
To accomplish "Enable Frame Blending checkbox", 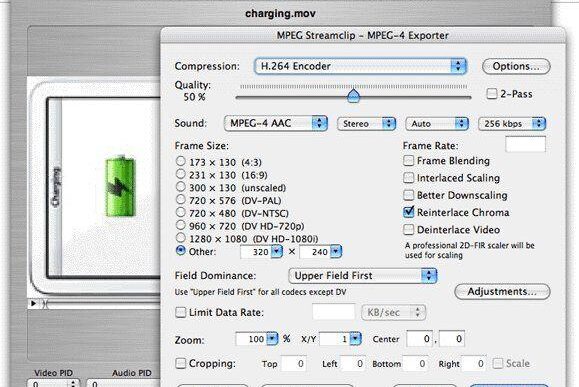I will (x=408, y=161).
